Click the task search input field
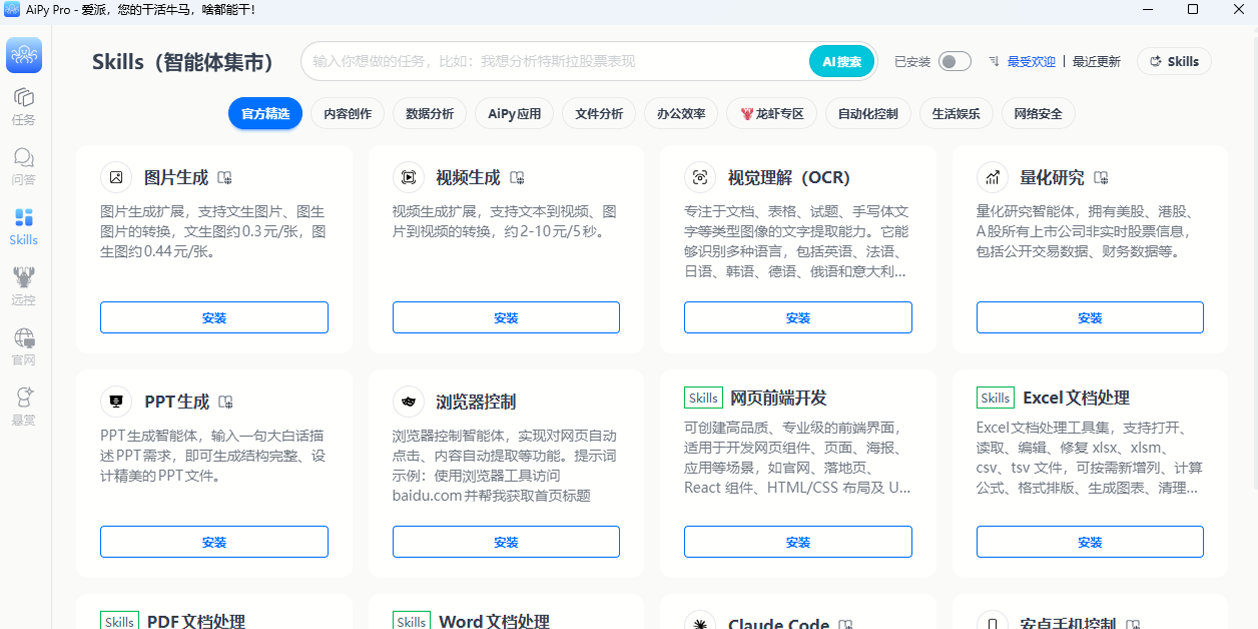The height and width of the screenshot is (629, 1258). coord(550,61)
